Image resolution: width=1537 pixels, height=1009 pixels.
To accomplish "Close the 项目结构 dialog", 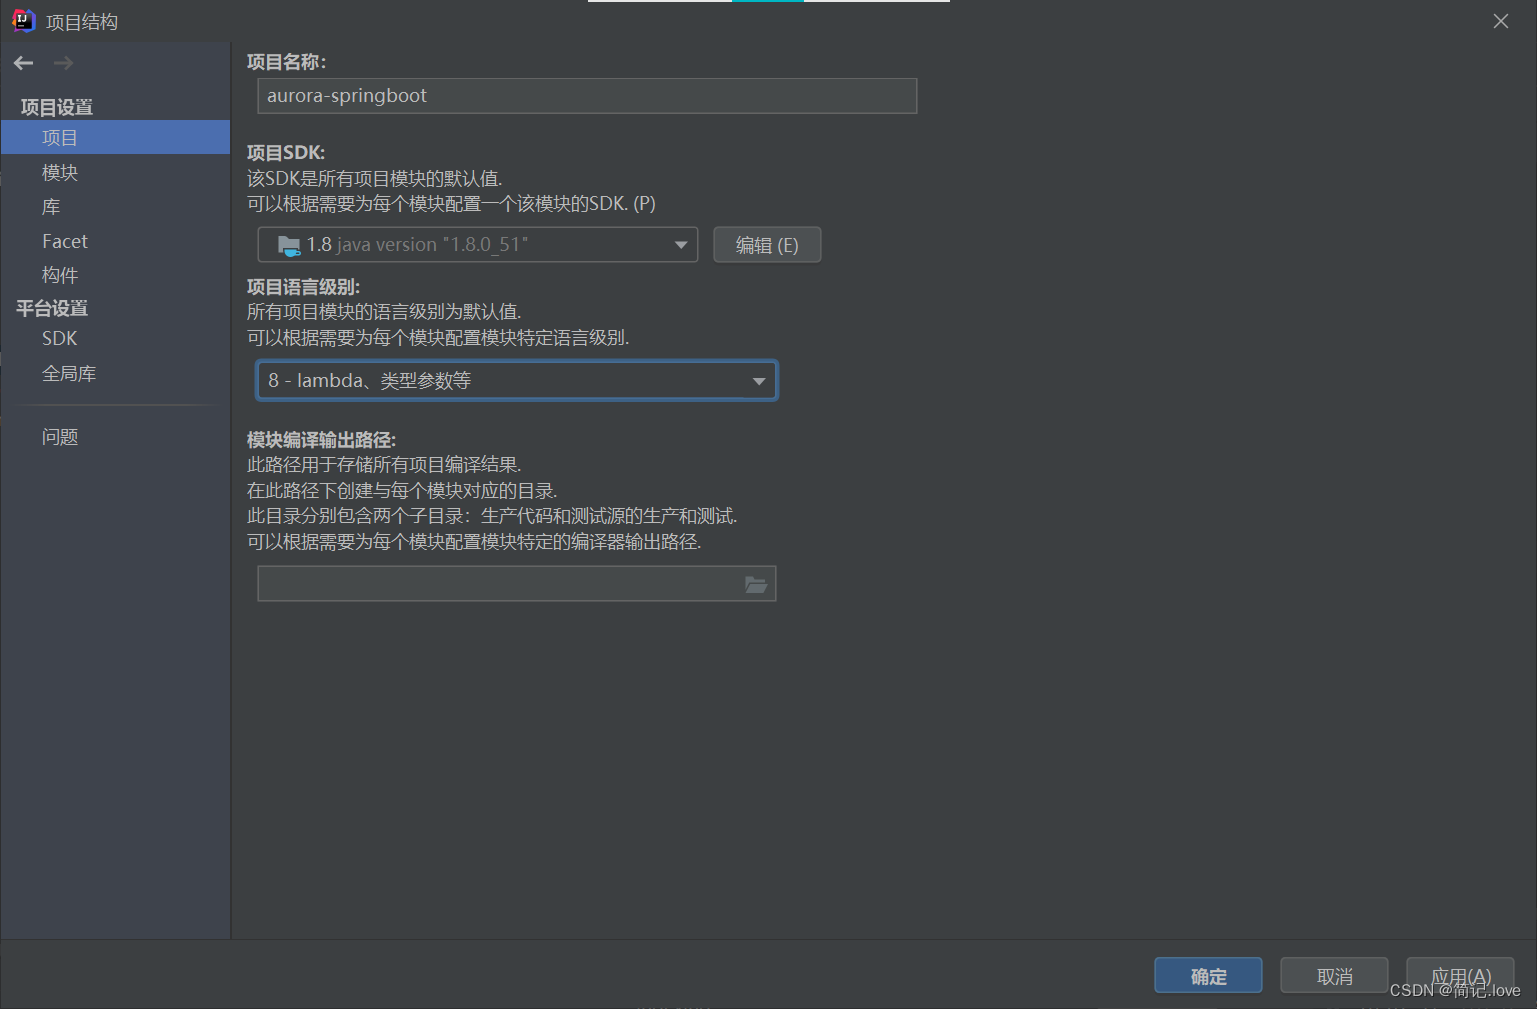I will click(x=1500, y=20).
